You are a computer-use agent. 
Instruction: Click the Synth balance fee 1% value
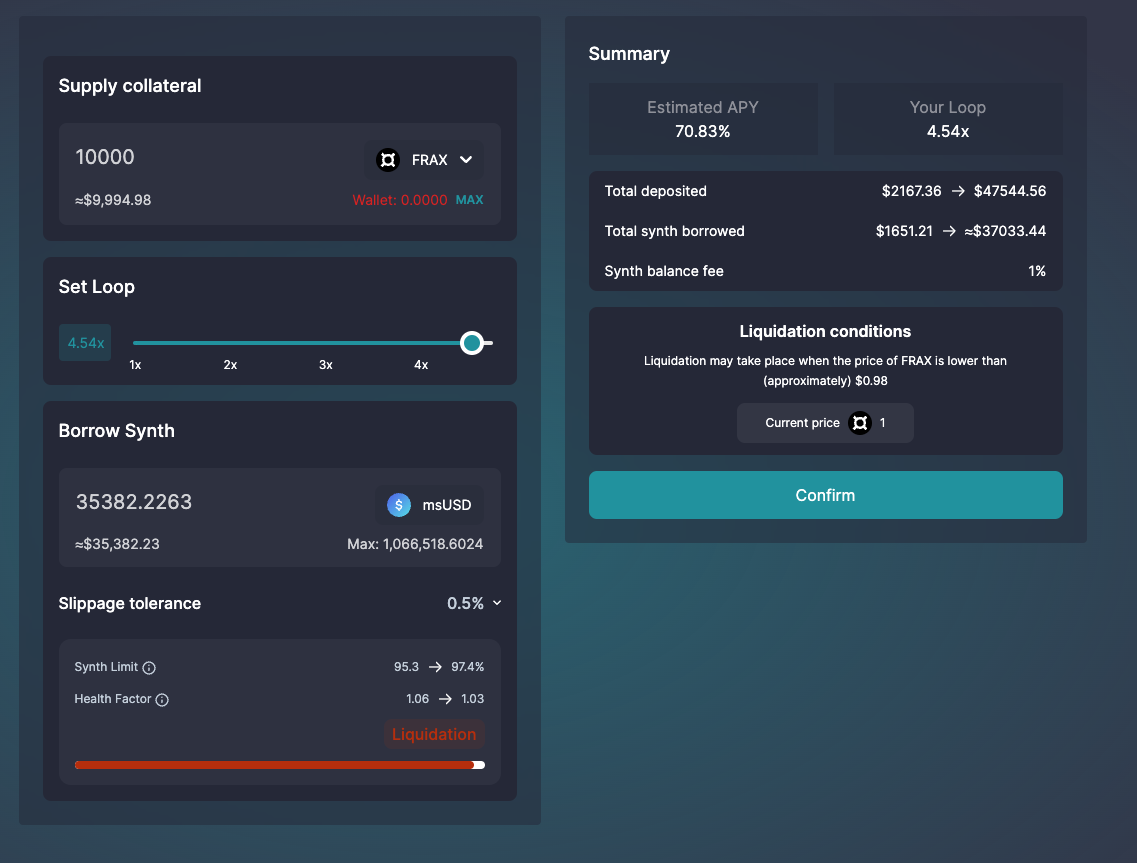[x=1037, y=271]
